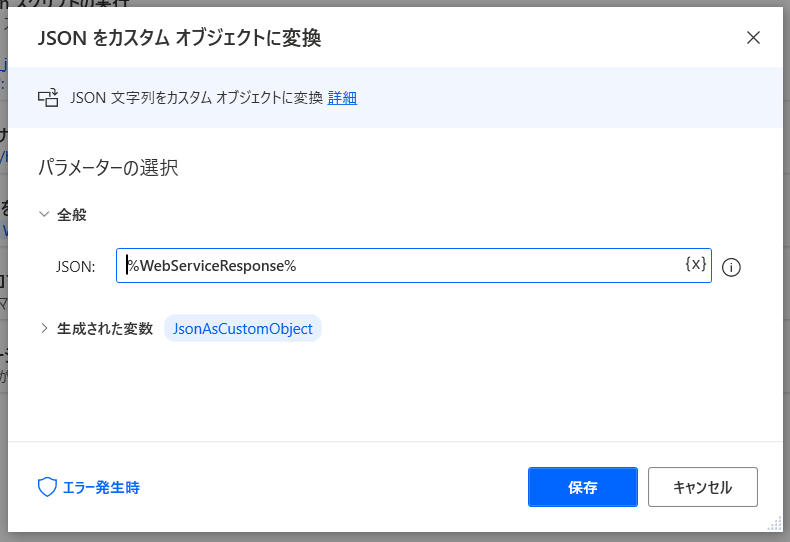Click the 生成された変数 label

pos(105,329)
